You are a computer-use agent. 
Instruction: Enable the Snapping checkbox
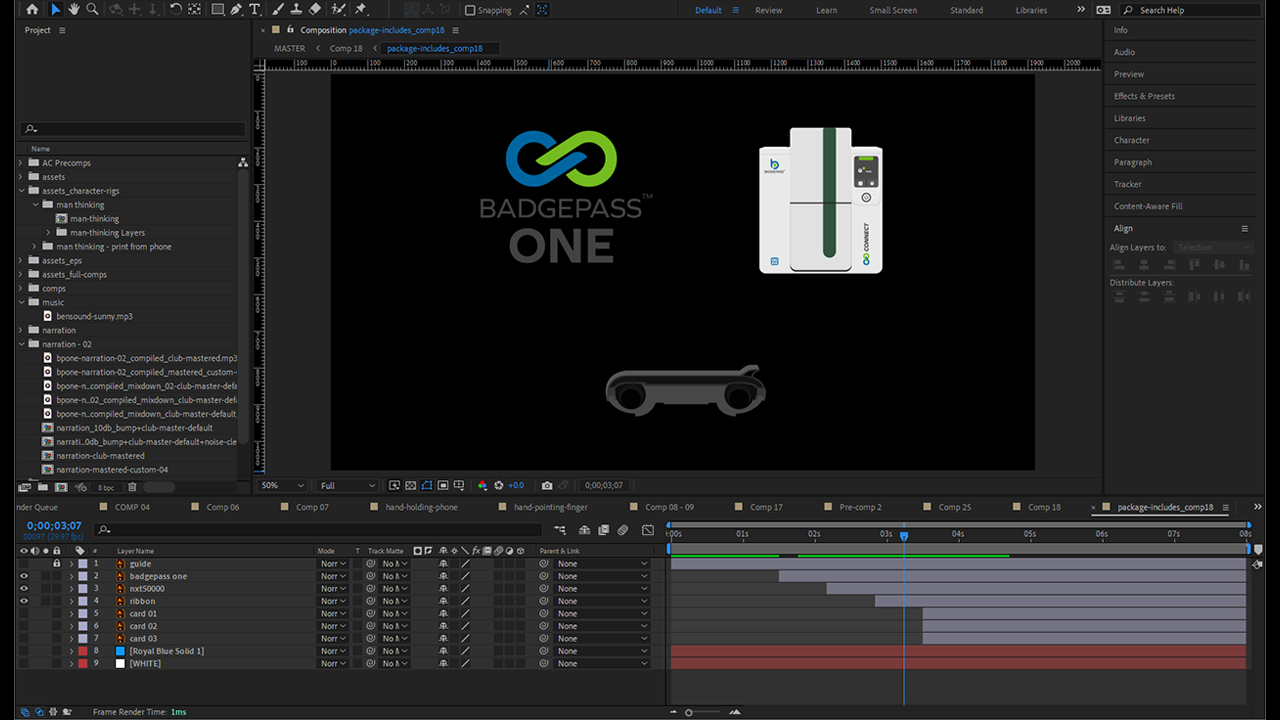(x=470, y=11)
